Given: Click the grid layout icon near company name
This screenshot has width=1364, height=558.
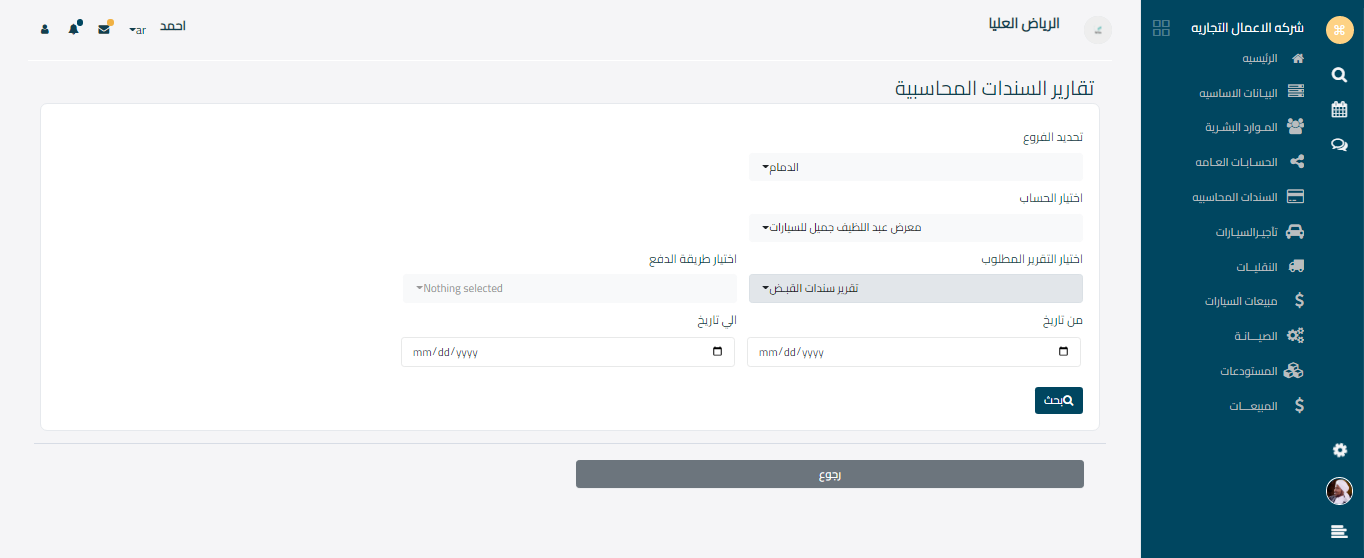Looking at the screenshot, I should click(x=1161, y=28).
